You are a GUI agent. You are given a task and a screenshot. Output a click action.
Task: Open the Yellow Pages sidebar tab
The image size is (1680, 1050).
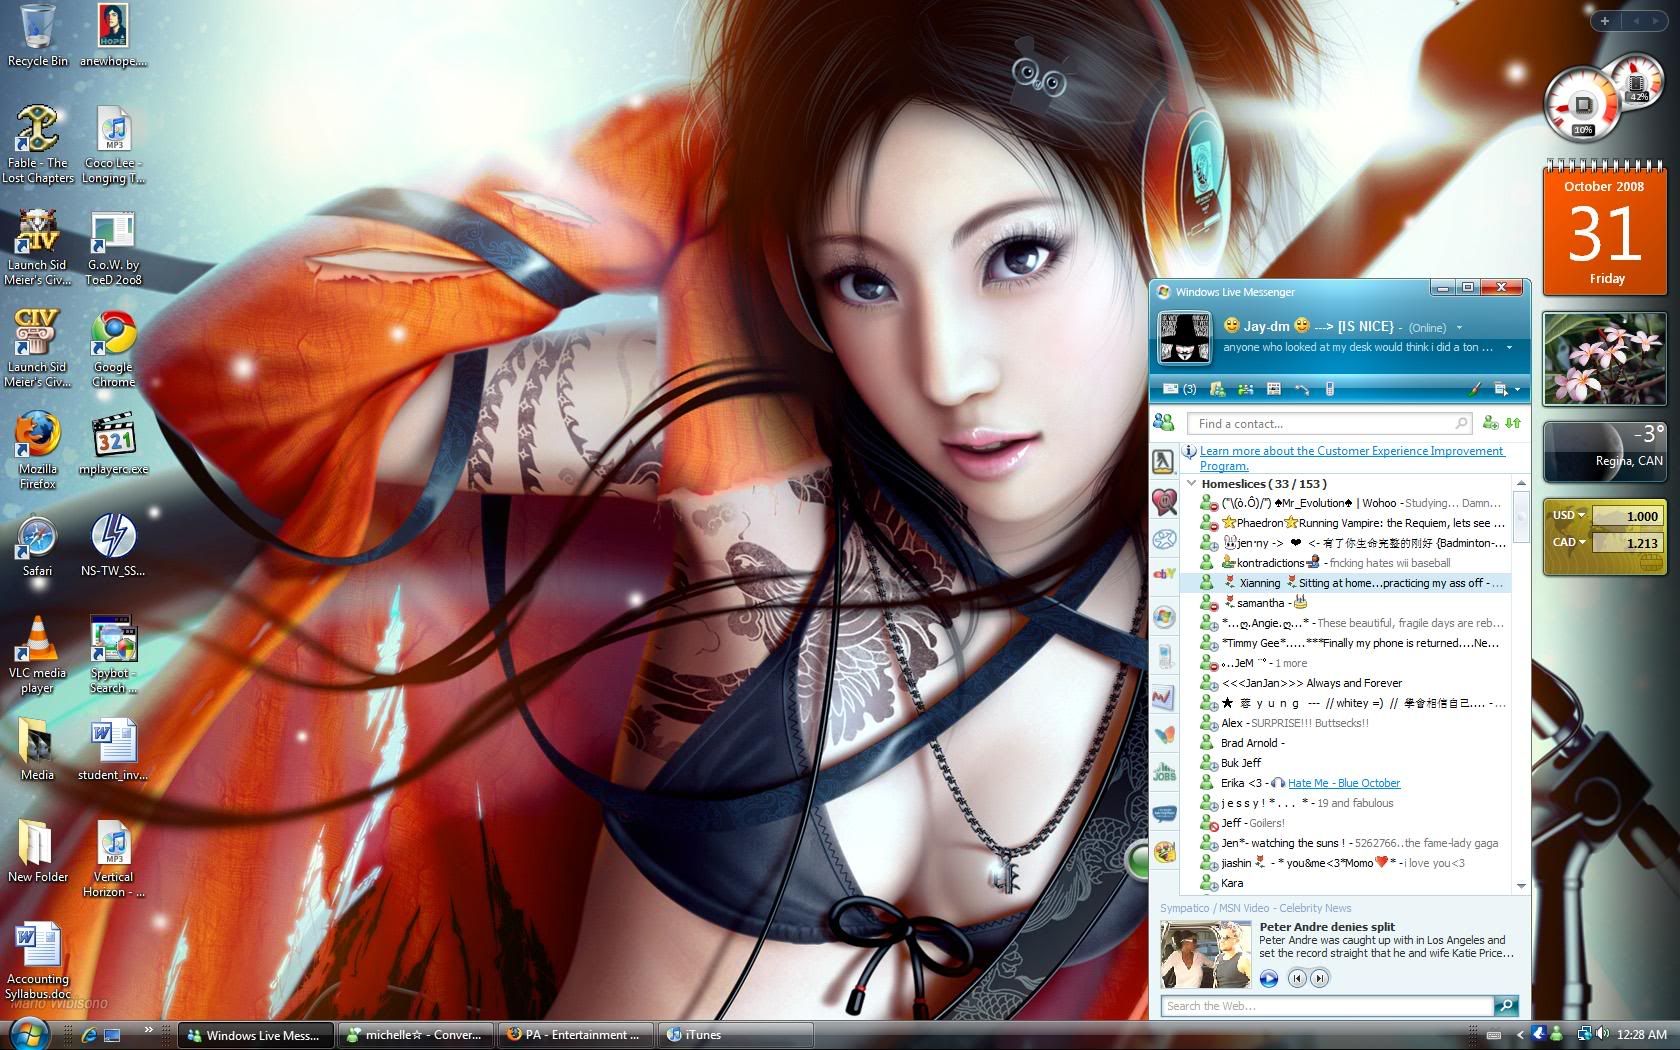[1163, 461]
